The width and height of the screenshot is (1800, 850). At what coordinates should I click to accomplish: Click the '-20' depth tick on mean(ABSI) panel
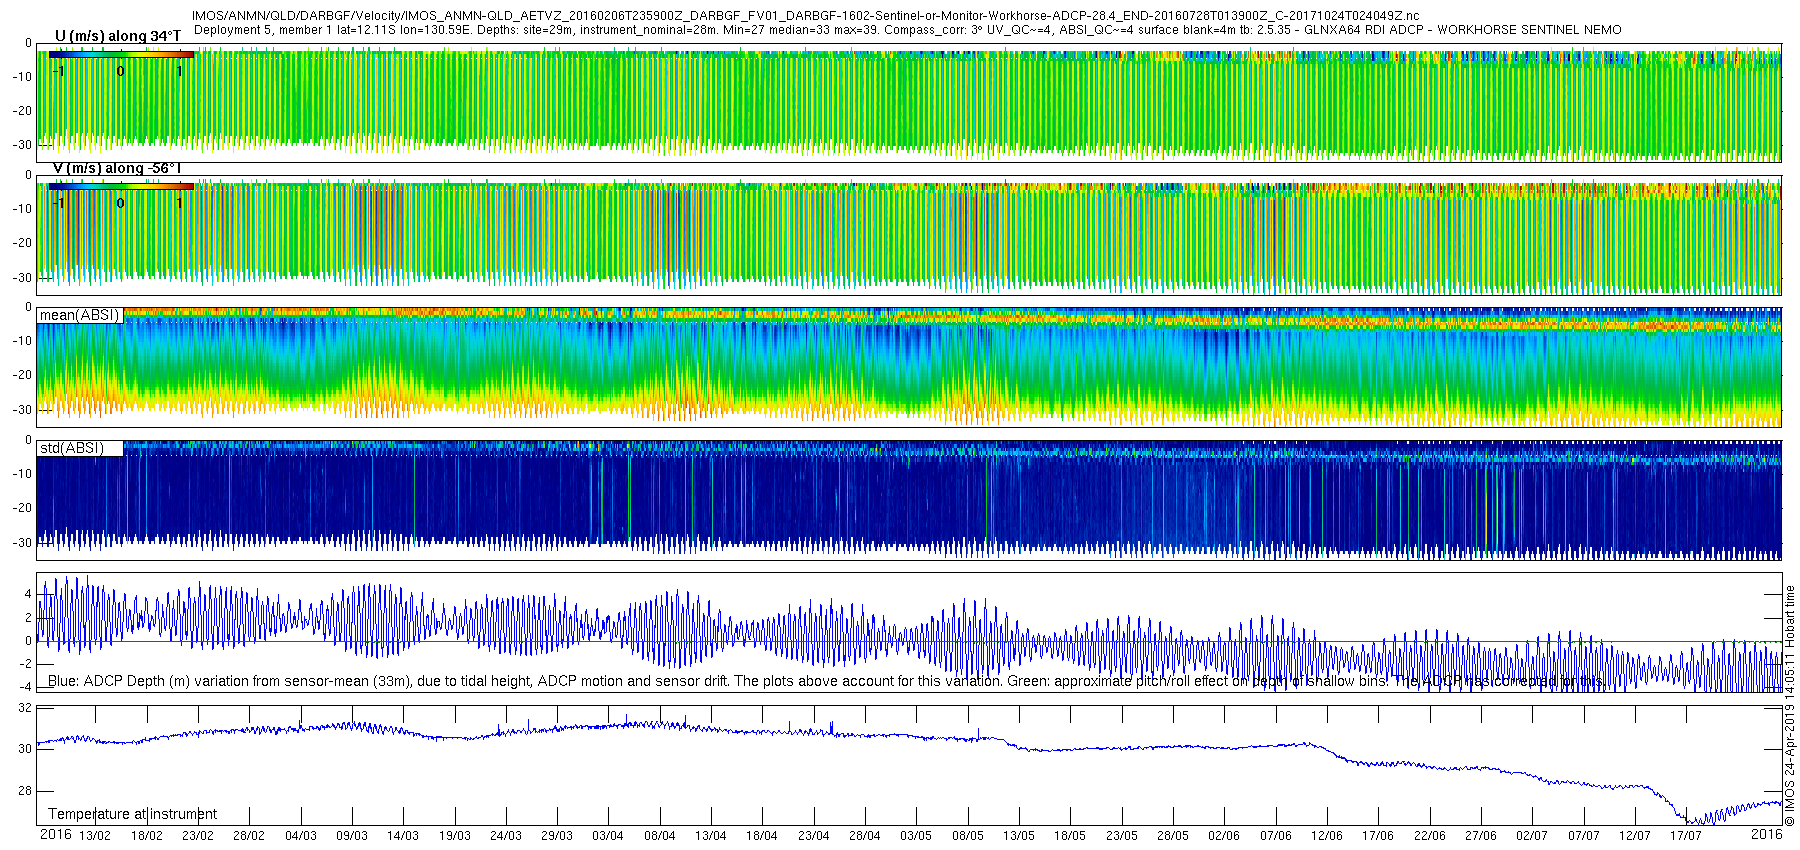21,376
